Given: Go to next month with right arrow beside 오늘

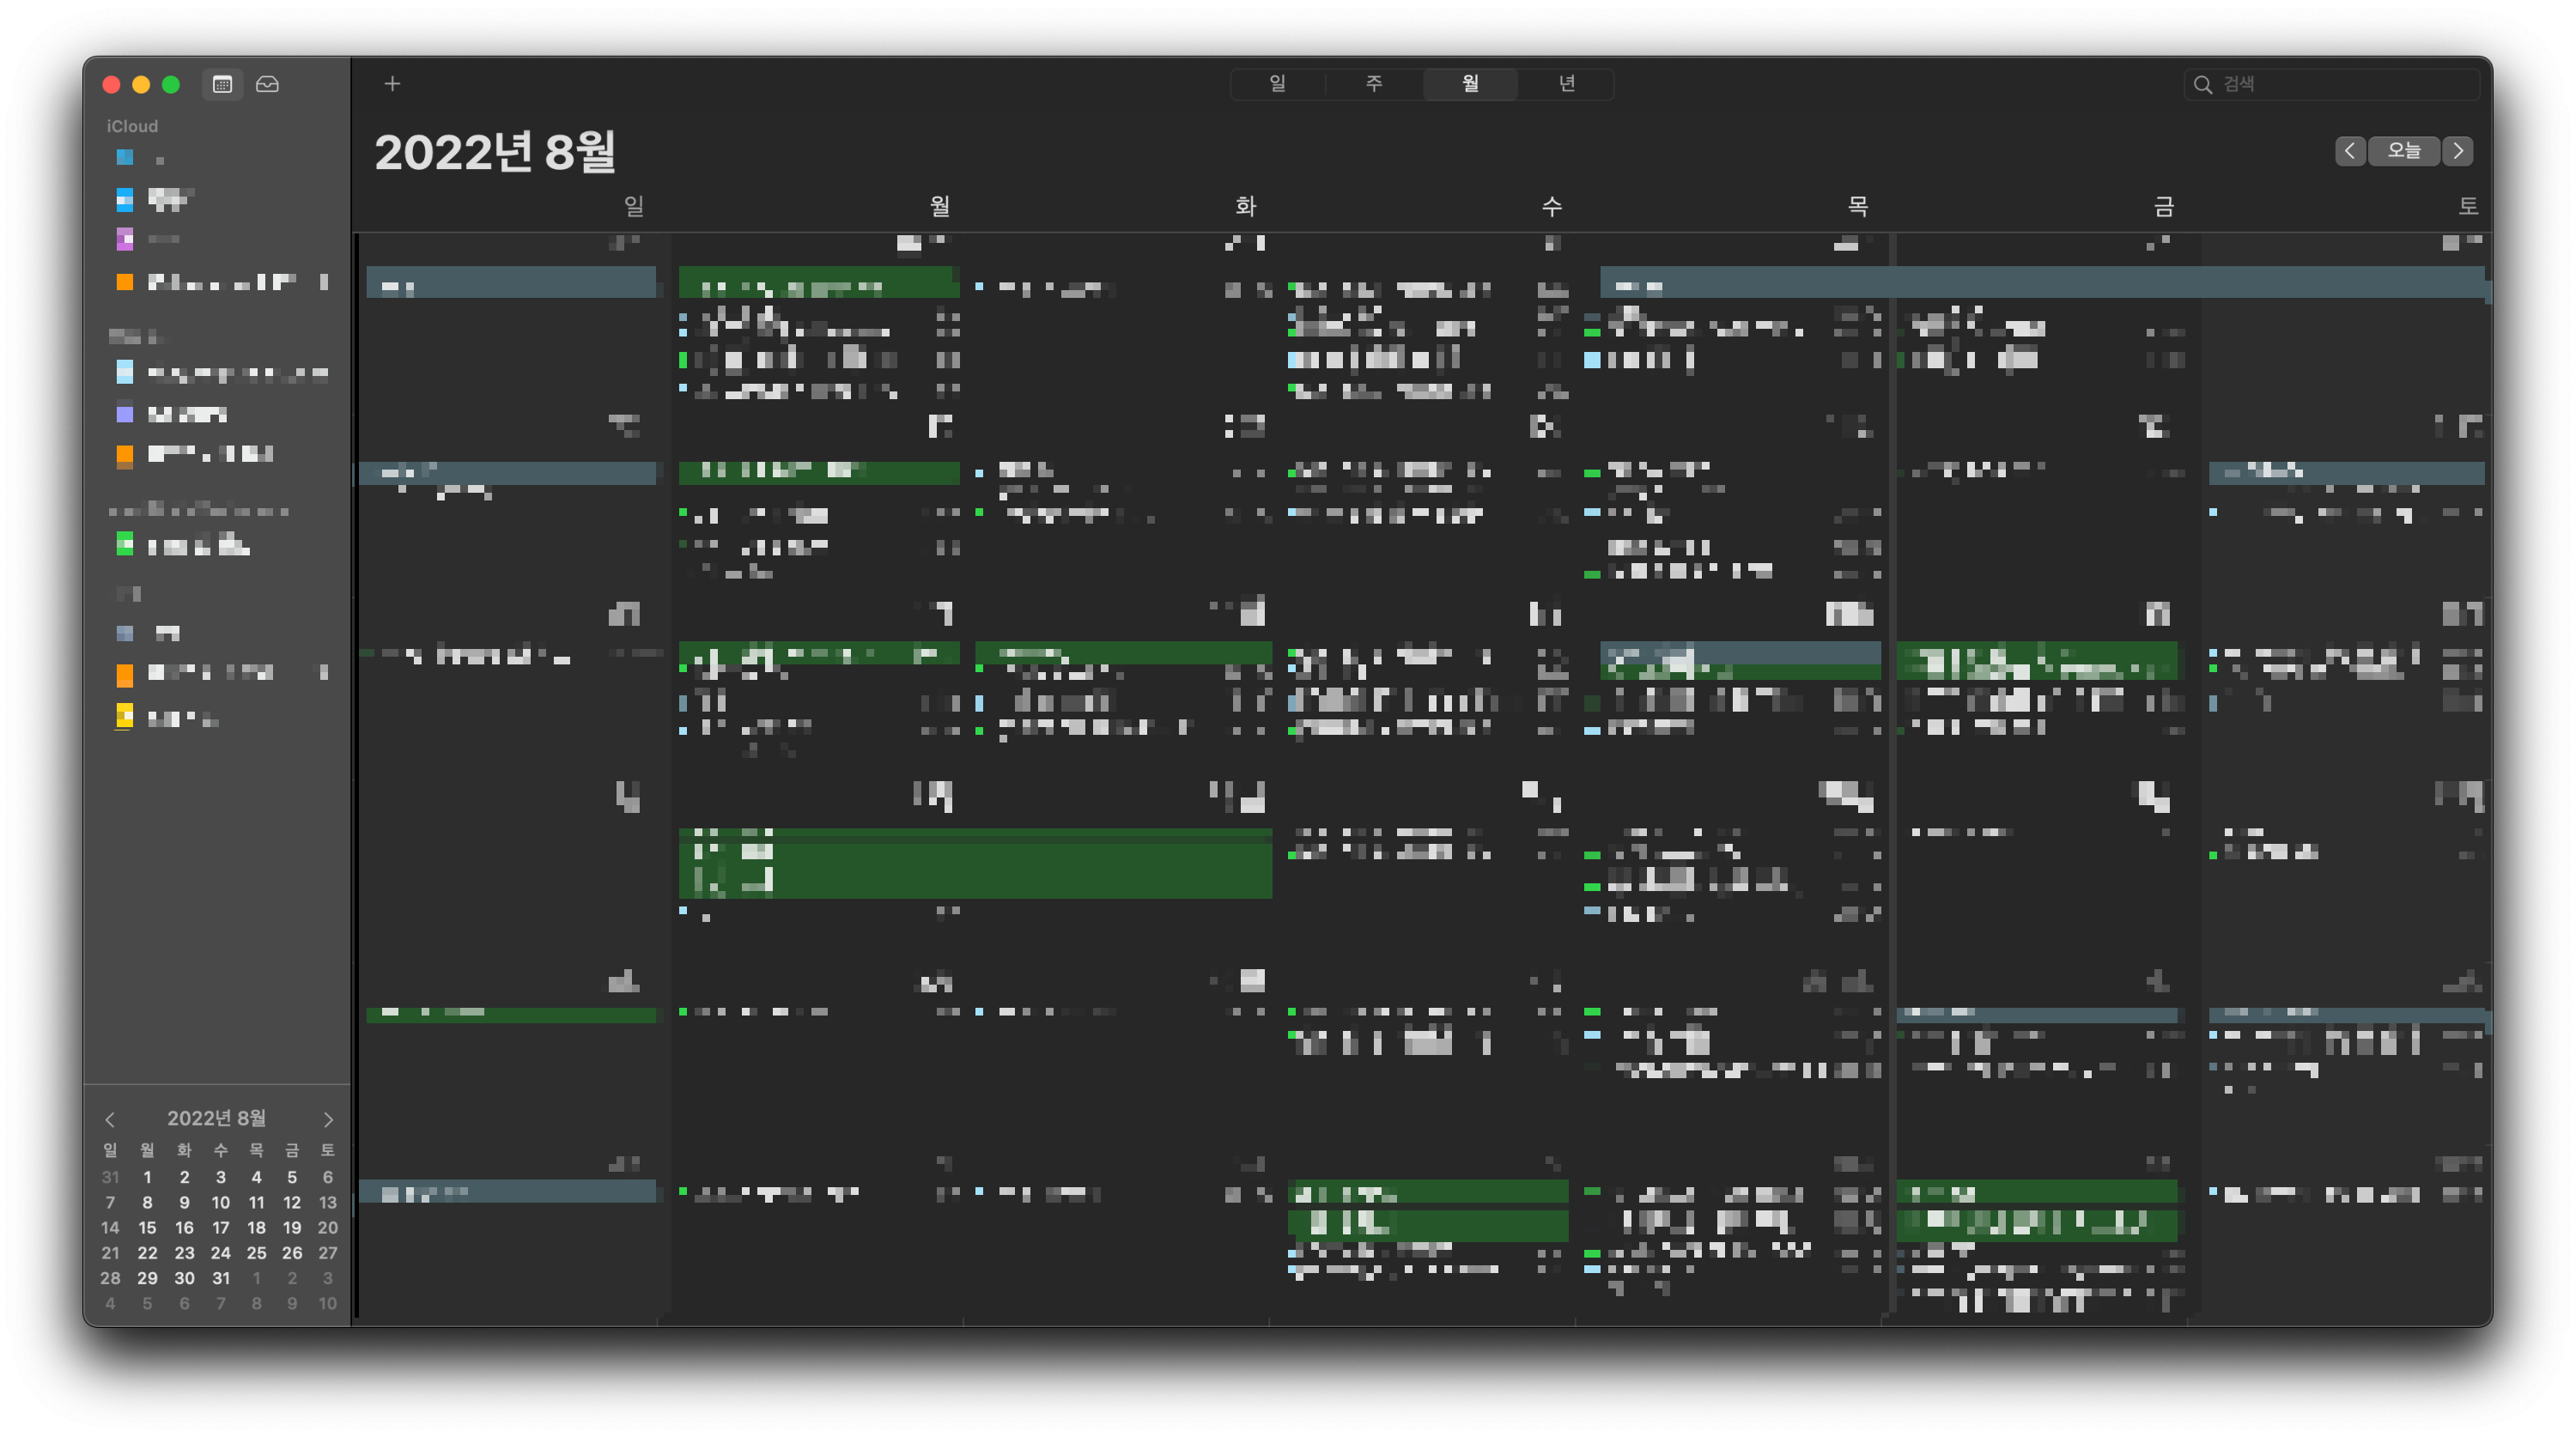Looking at the screenshot, I should coord(2457,151).
